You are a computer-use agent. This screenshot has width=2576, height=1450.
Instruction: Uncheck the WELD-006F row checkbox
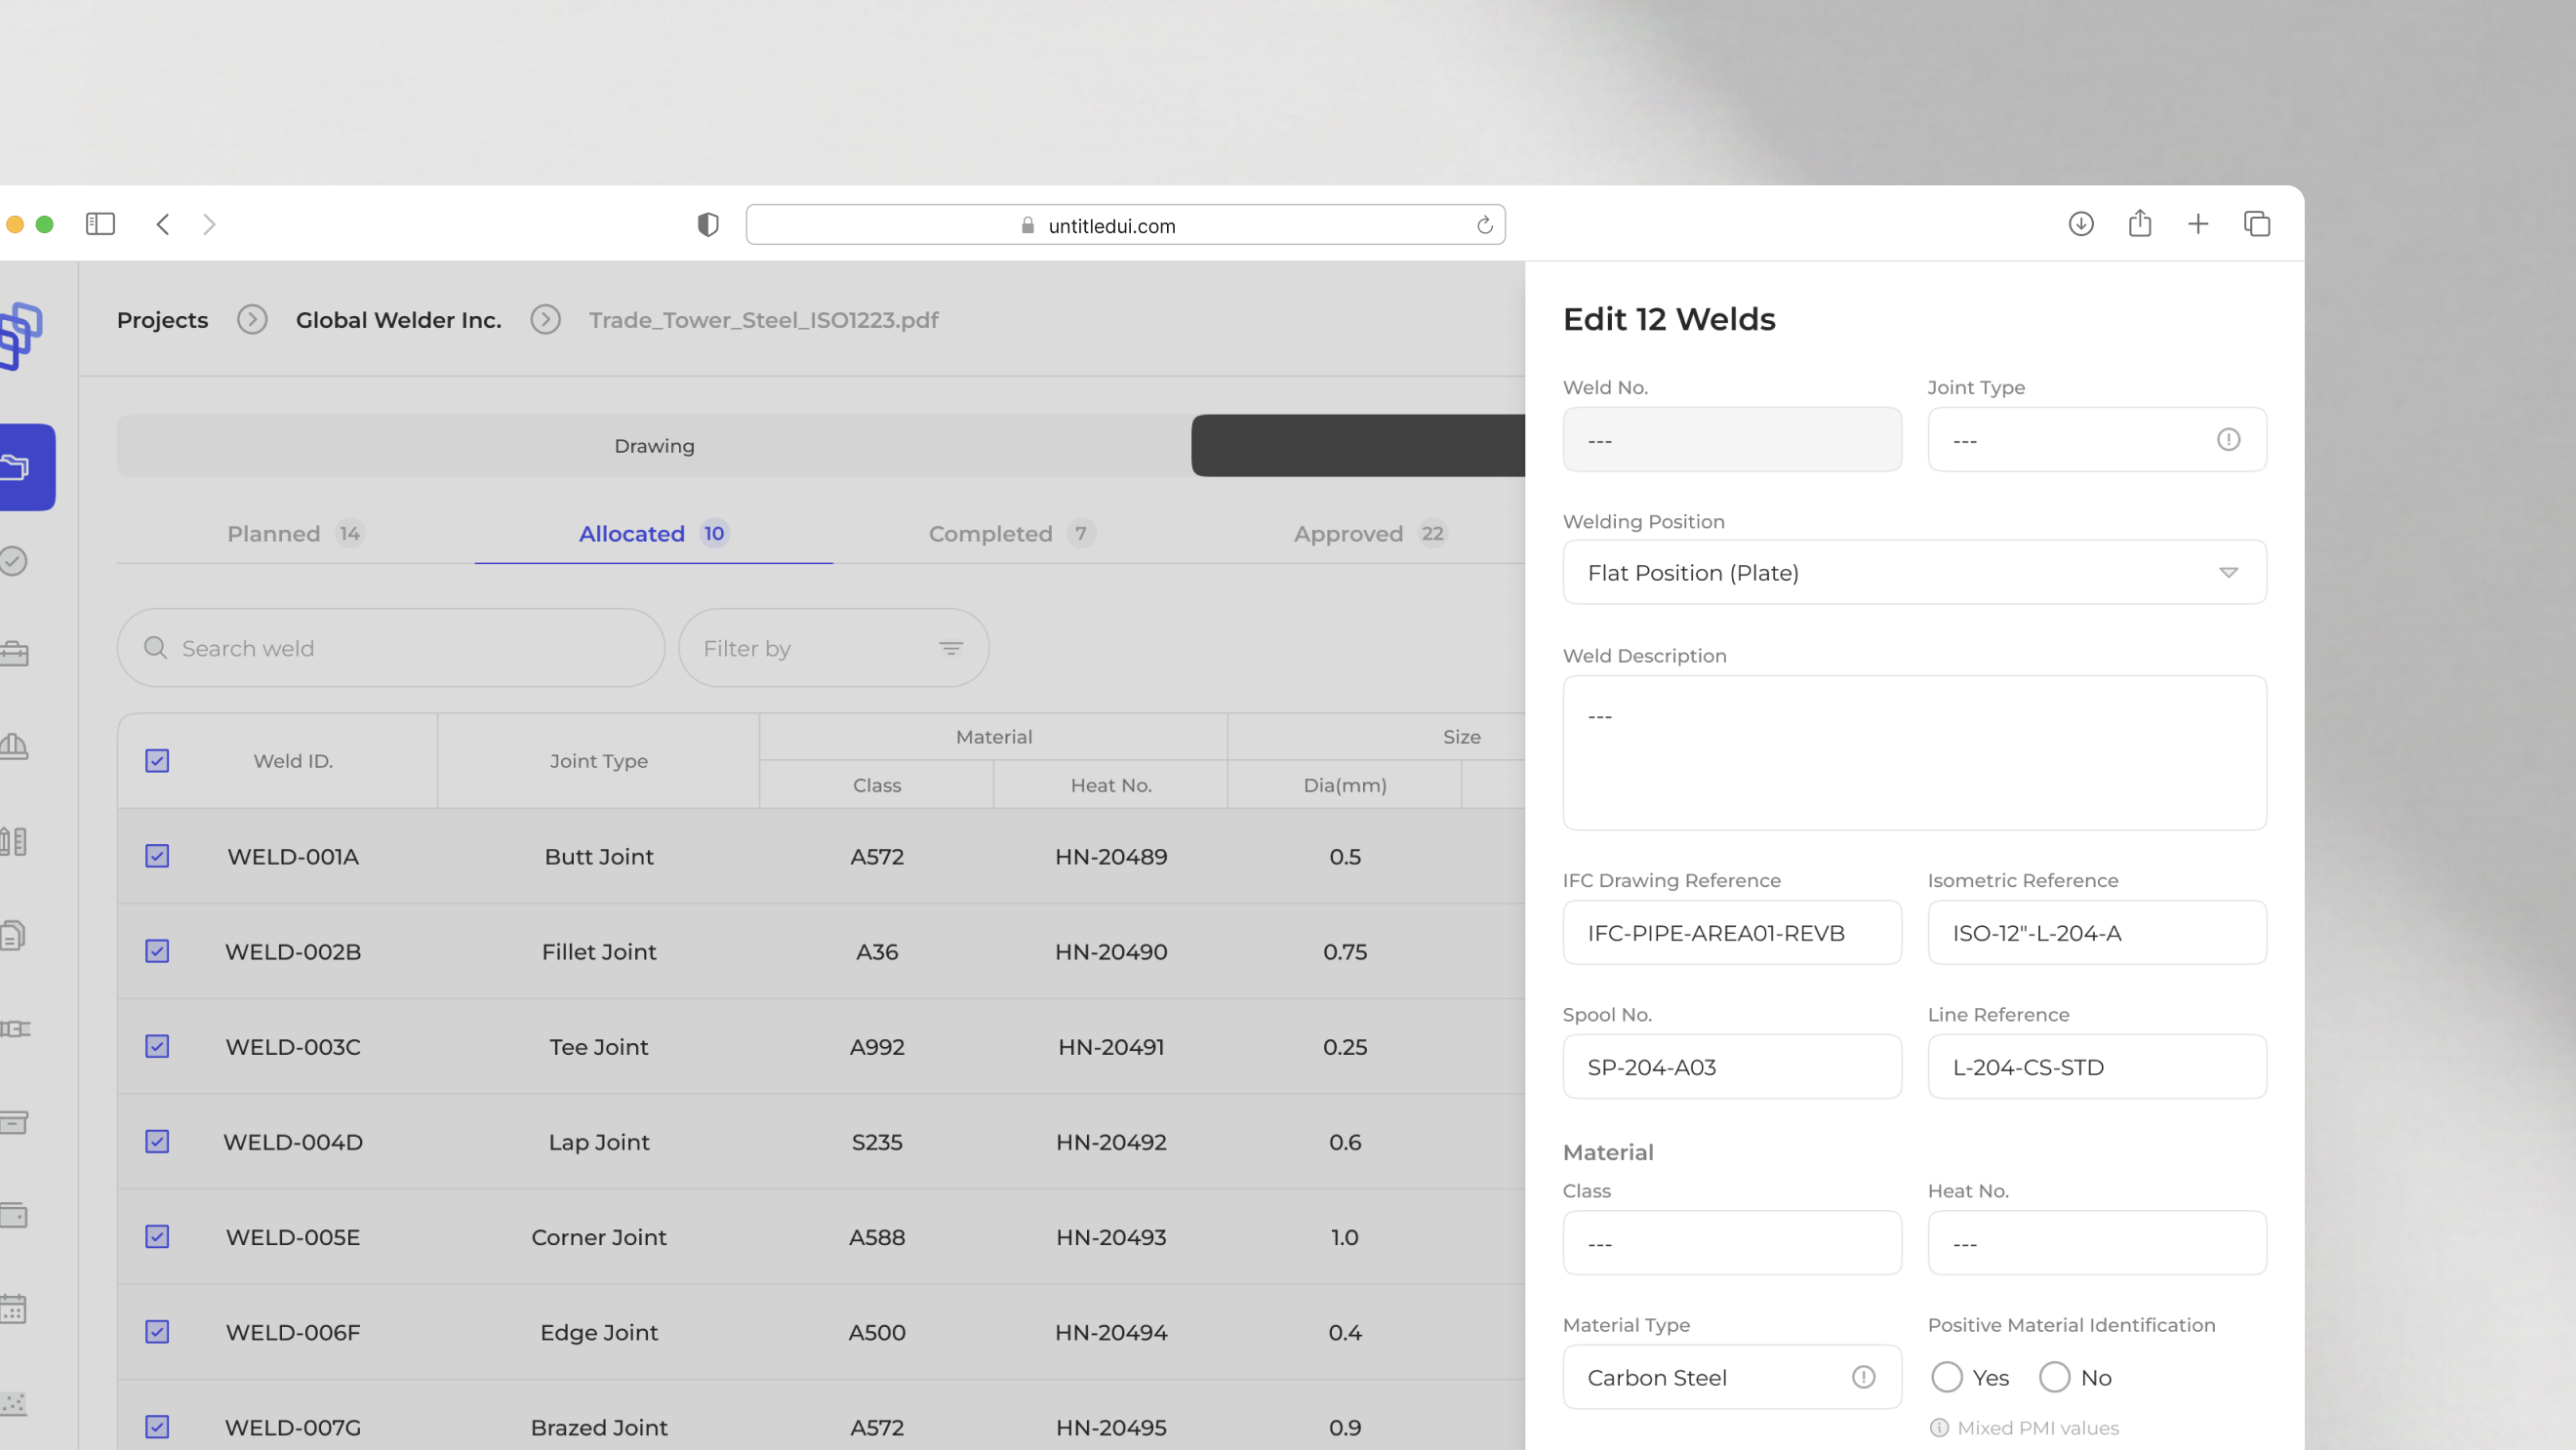(157, 1331)
